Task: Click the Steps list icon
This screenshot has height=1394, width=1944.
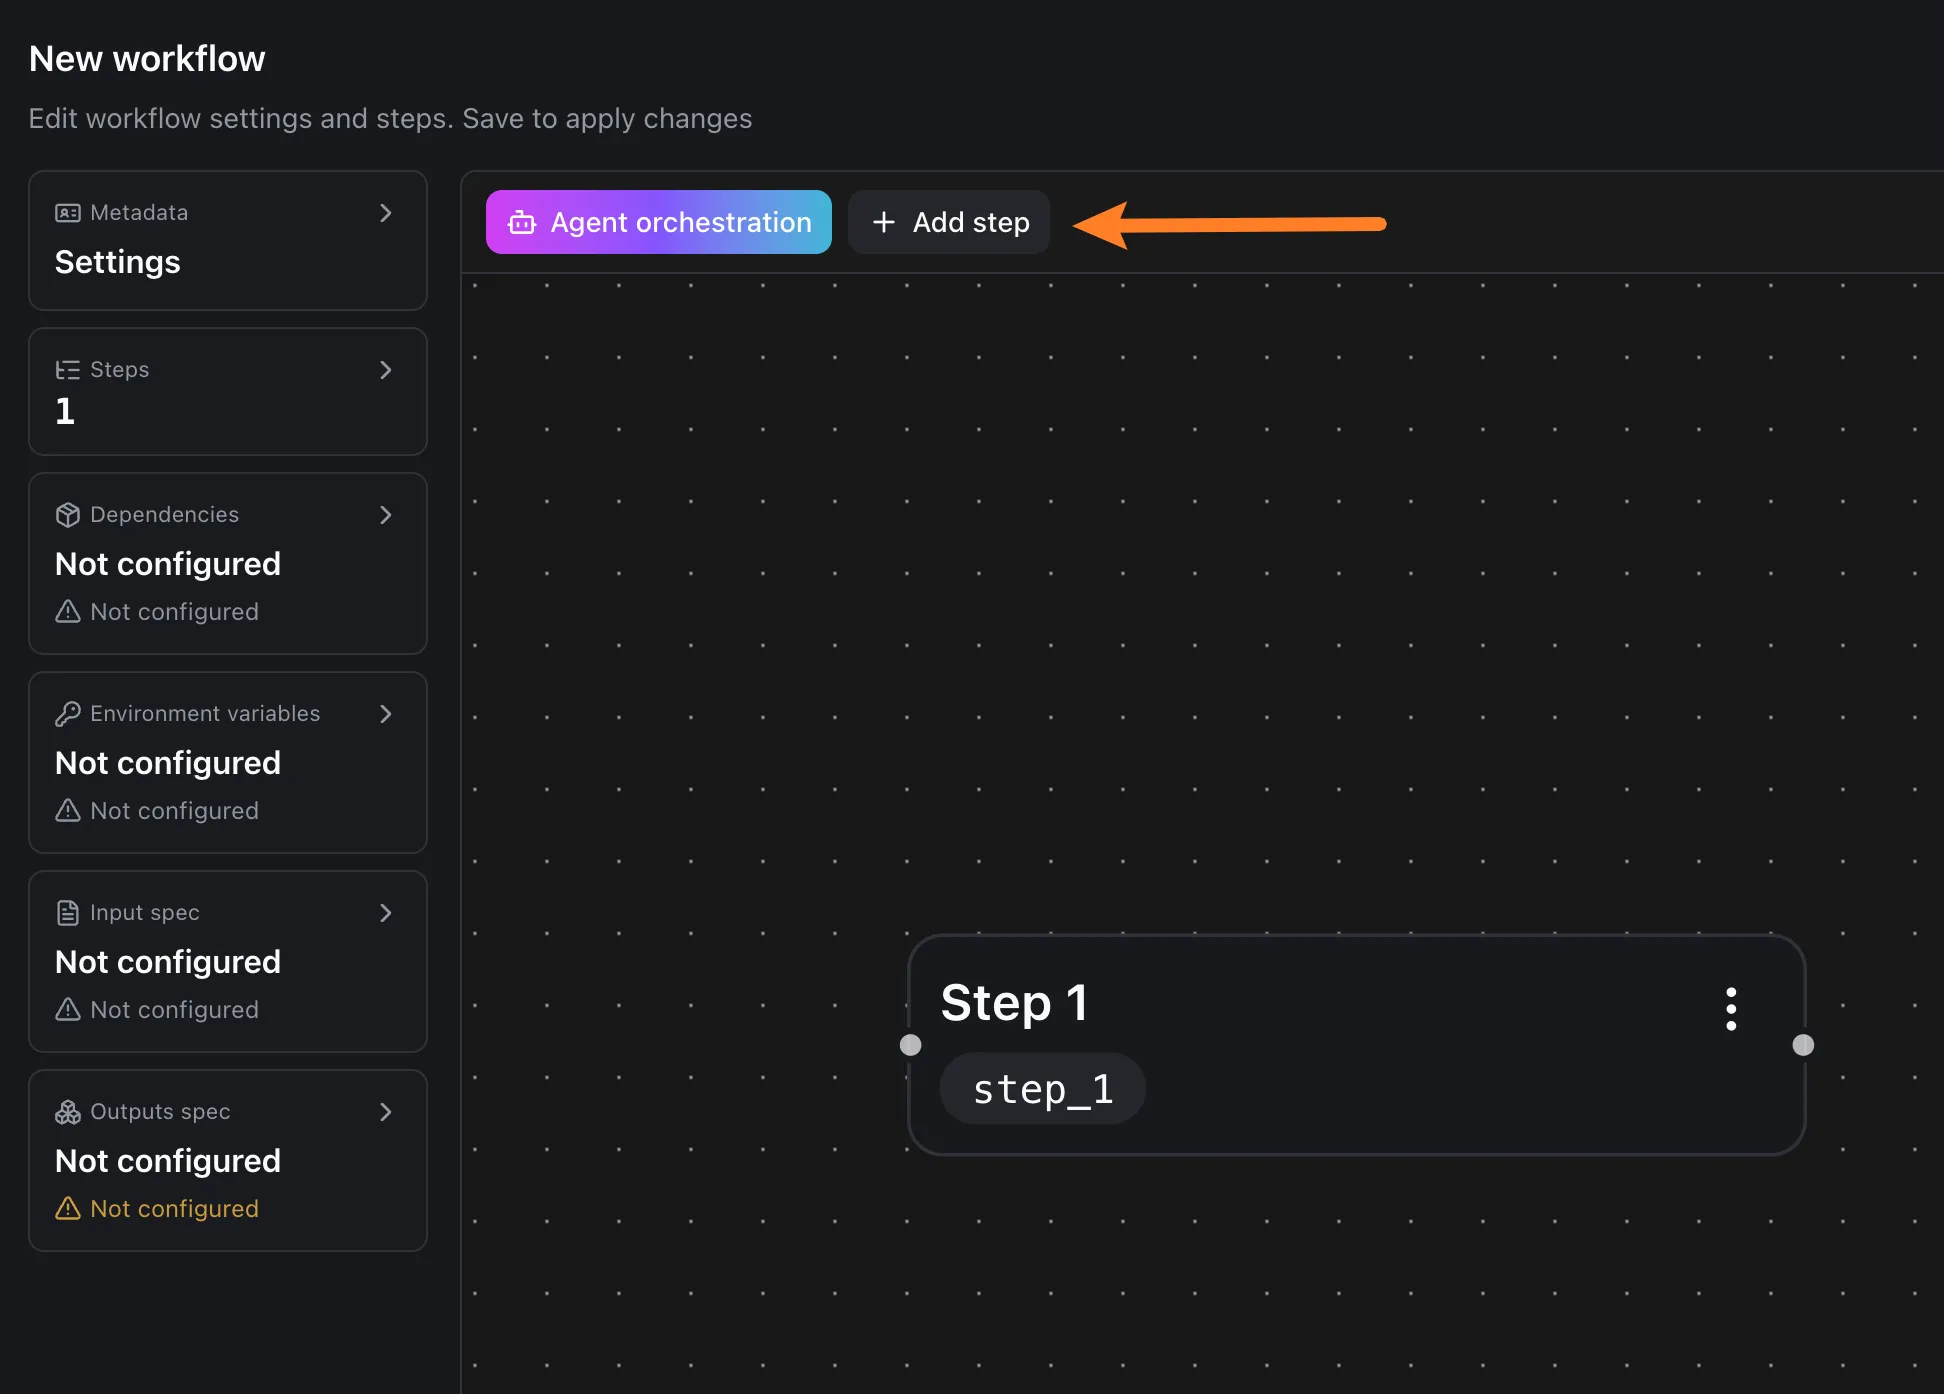Action: point(67,369)
